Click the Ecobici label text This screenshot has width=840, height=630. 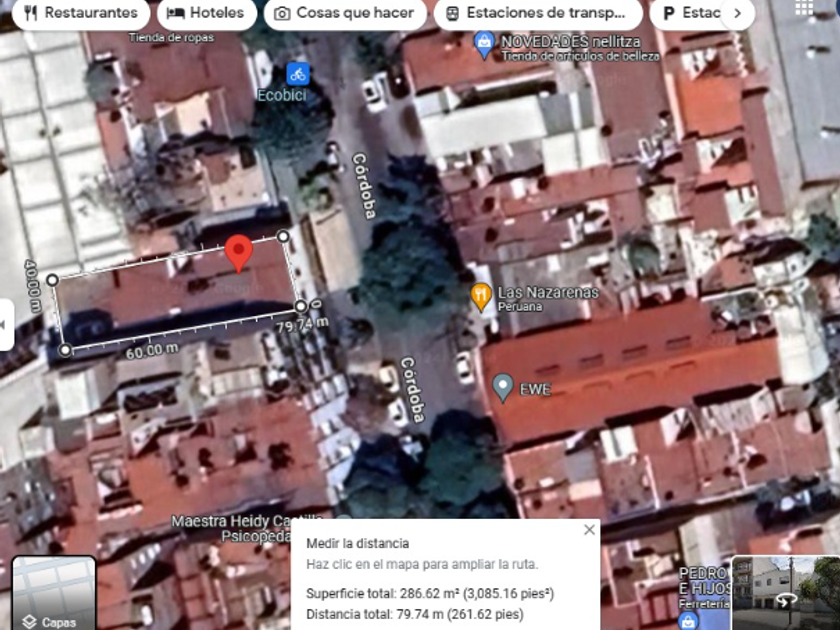tap(282, 95)
